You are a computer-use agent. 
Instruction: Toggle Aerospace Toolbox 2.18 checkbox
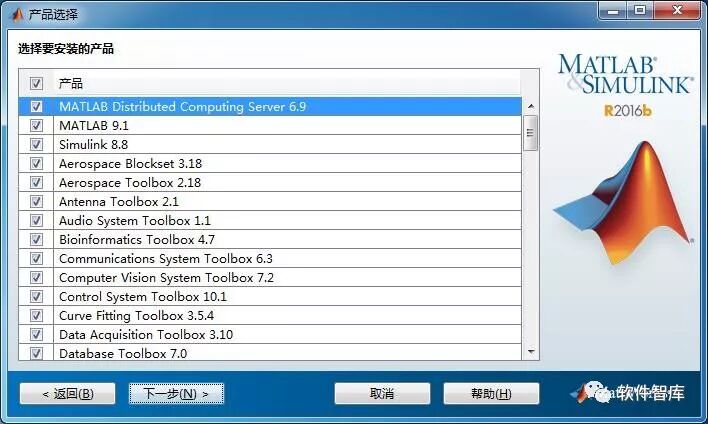tap(36, 182)
